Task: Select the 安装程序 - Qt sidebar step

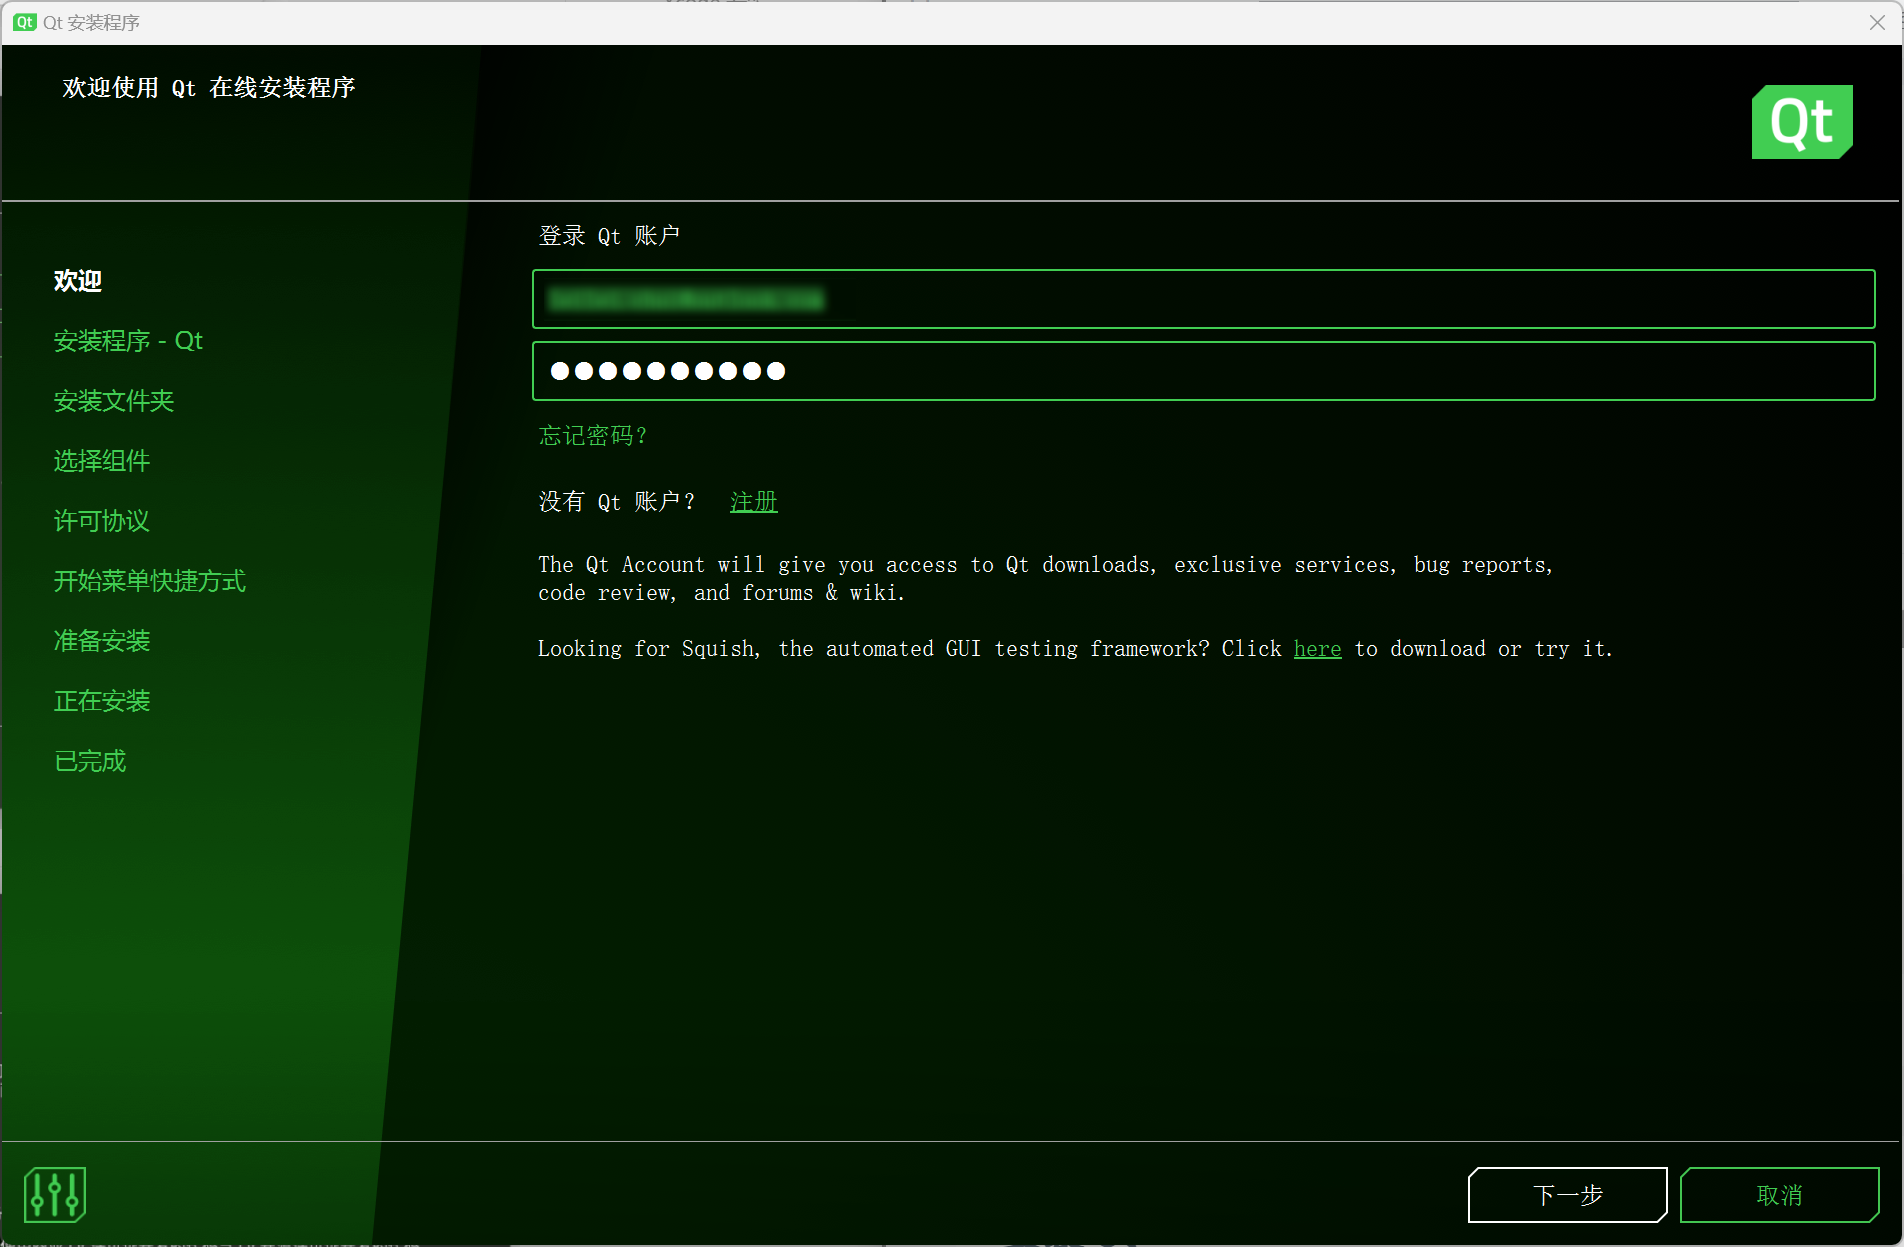Action: pos(128,341)
